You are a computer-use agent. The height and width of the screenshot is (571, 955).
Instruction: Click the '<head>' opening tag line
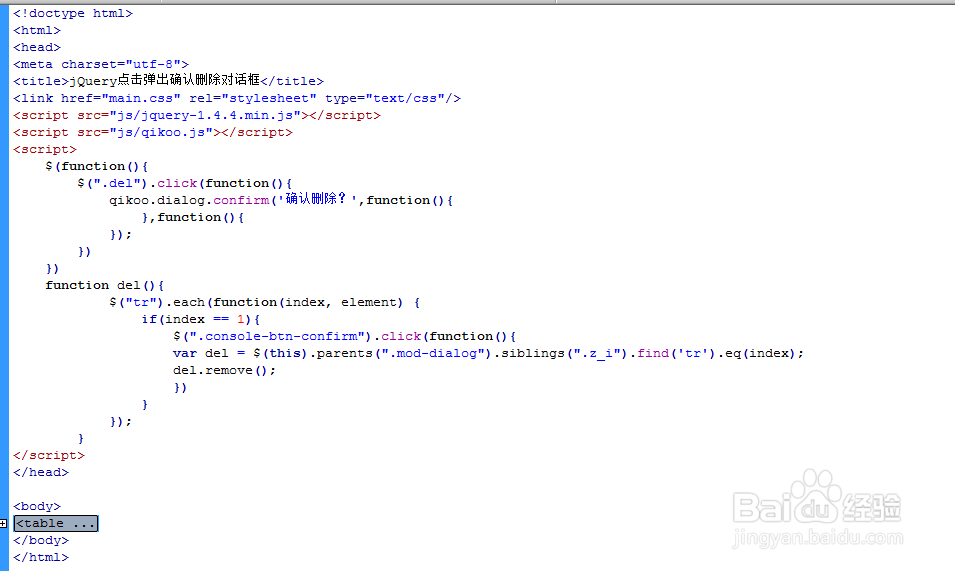(x=37, y=47)
